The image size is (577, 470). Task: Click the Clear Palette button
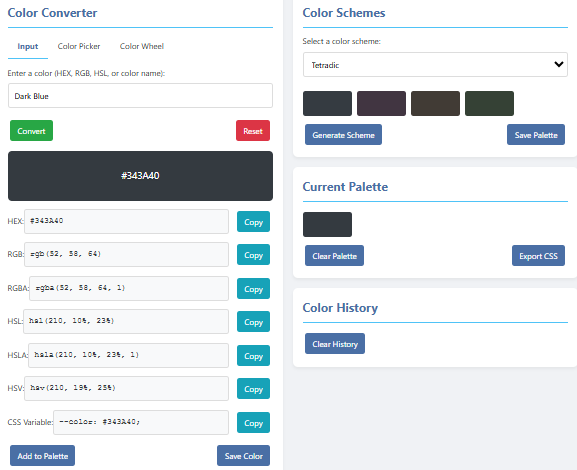pyautogui.click(x=334, y=256)
